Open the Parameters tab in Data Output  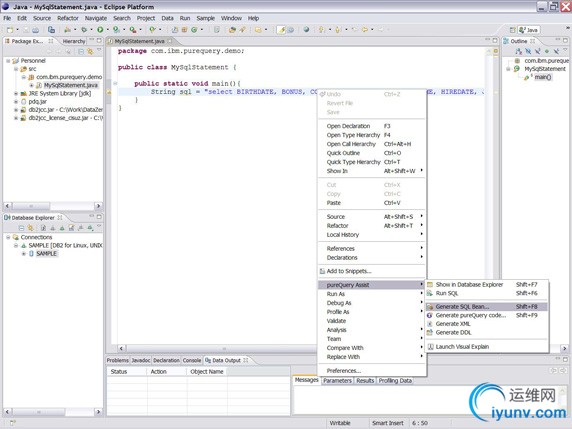(337, 380)
